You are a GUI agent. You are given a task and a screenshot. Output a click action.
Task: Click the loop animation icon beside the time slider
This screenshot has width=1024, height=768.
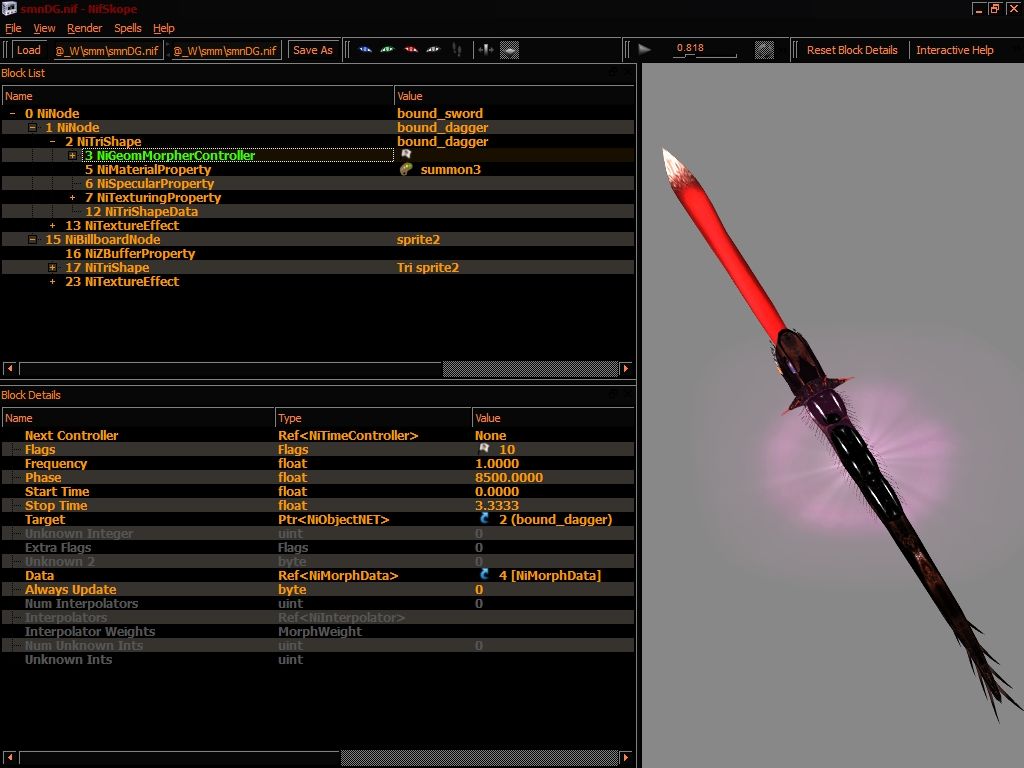tap(764, 50)
